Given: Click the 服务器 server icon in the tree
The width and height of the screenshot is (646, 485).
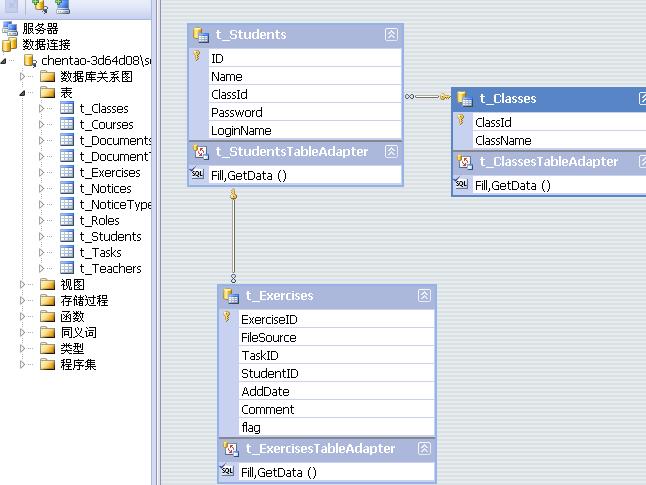Looking at the screenshot, I should (x=10, y=29).
